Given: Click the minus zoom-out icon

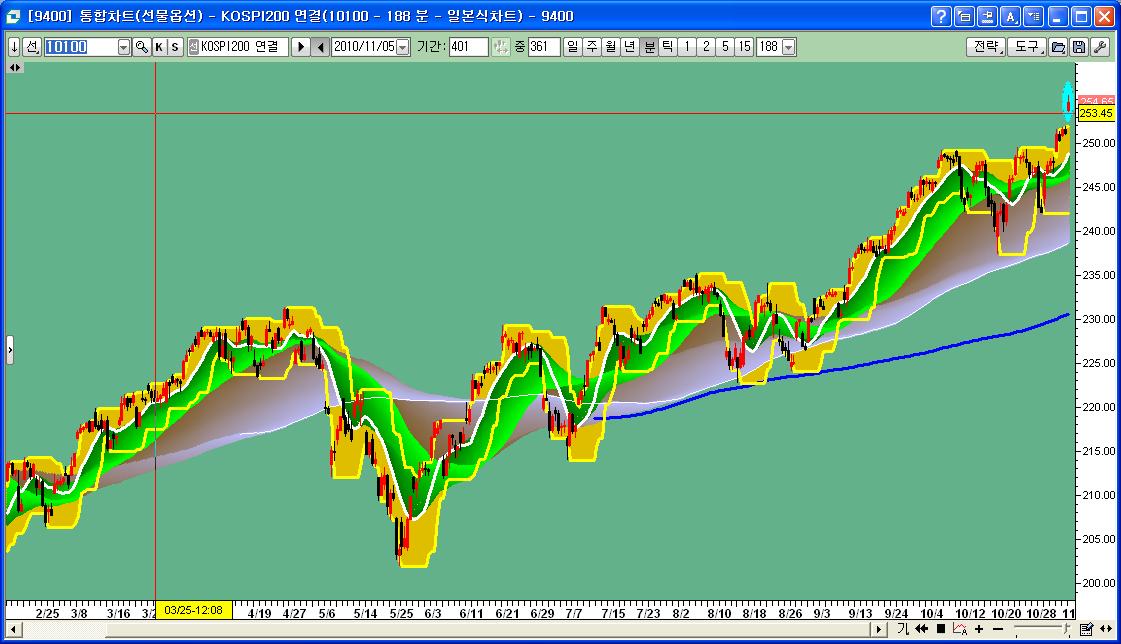Looking at the screenshot, I should pos(997,629).
